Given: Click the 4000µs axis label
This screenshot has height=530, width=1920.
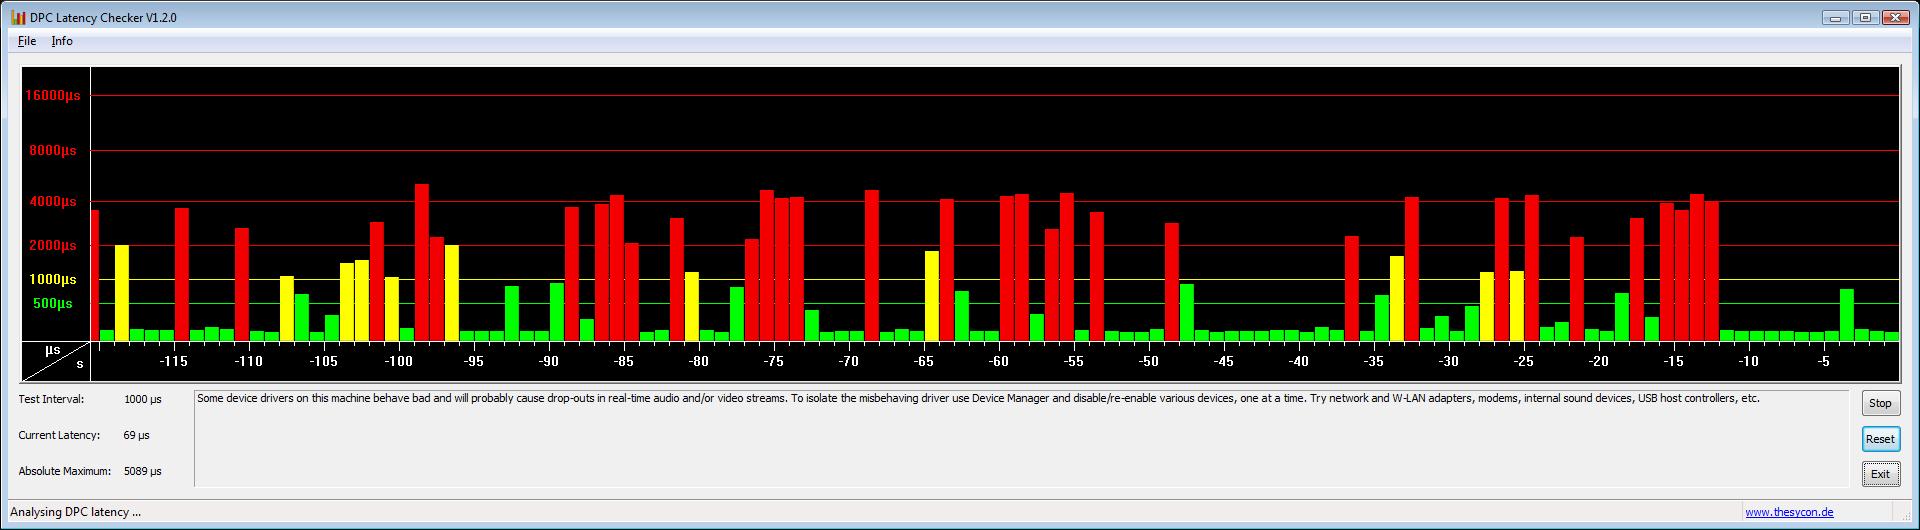Looking at the screenshot, I should (55, 201).
